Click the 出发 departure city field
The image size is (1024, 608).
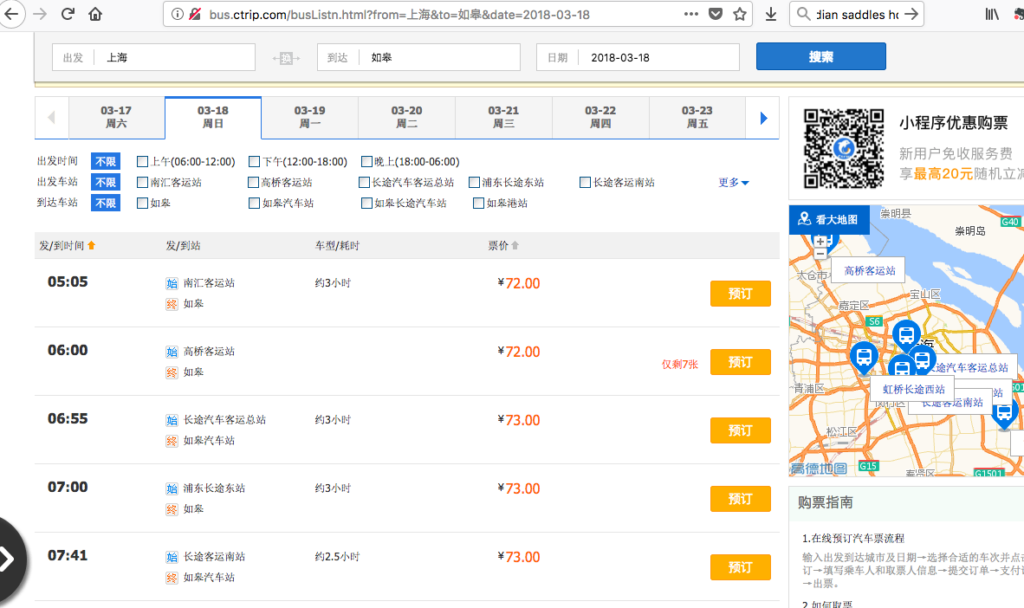(153, 57)
